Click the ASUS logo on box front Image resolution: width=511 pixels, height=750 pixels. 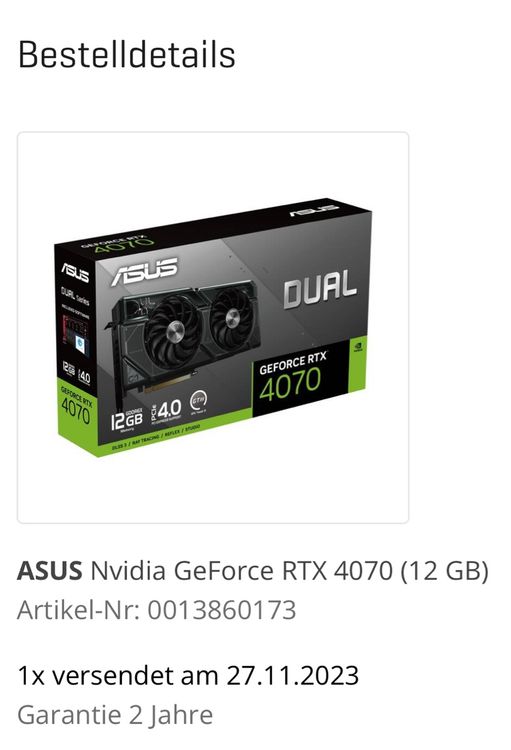[x=144, y=272]
